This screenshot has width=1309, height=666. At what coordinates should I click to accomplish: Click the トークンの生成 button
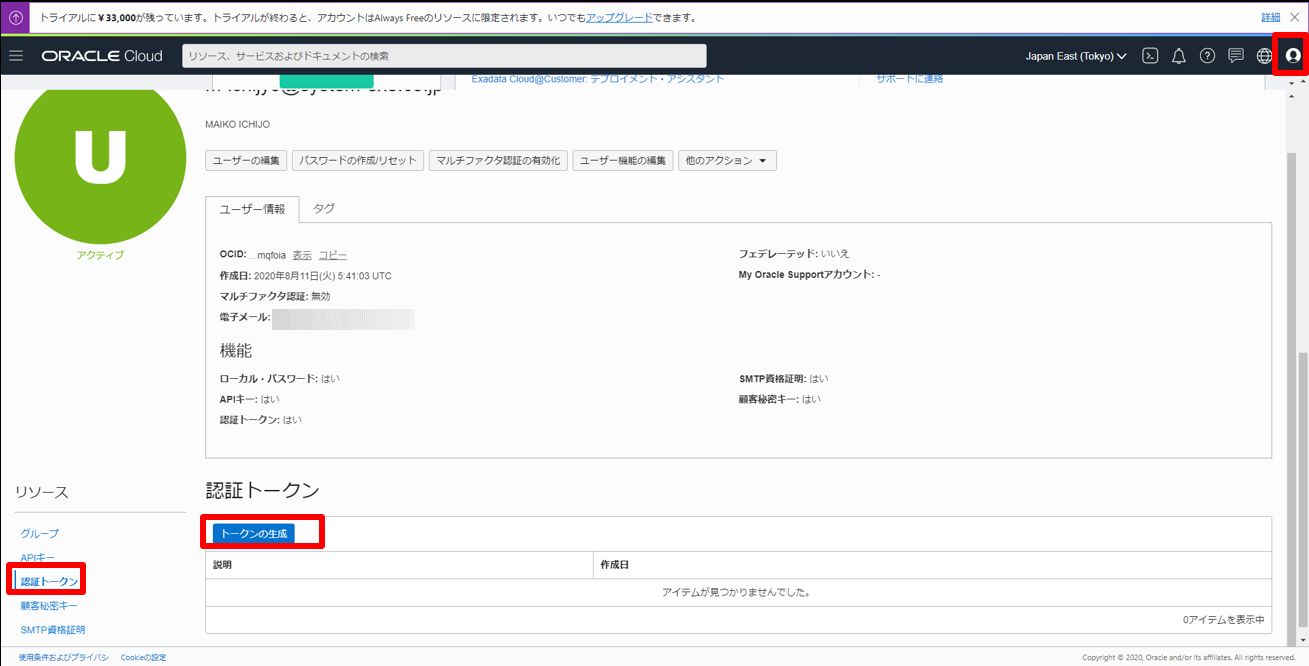(x=254, y=534)
